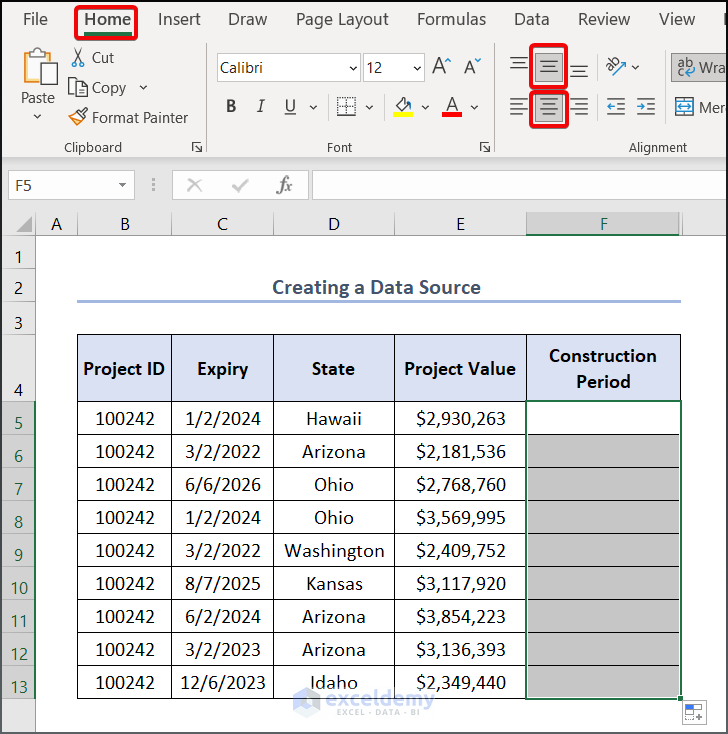The image size is (728, 734).
Task: Select row 13 header
Action: (x=18, y=683)
